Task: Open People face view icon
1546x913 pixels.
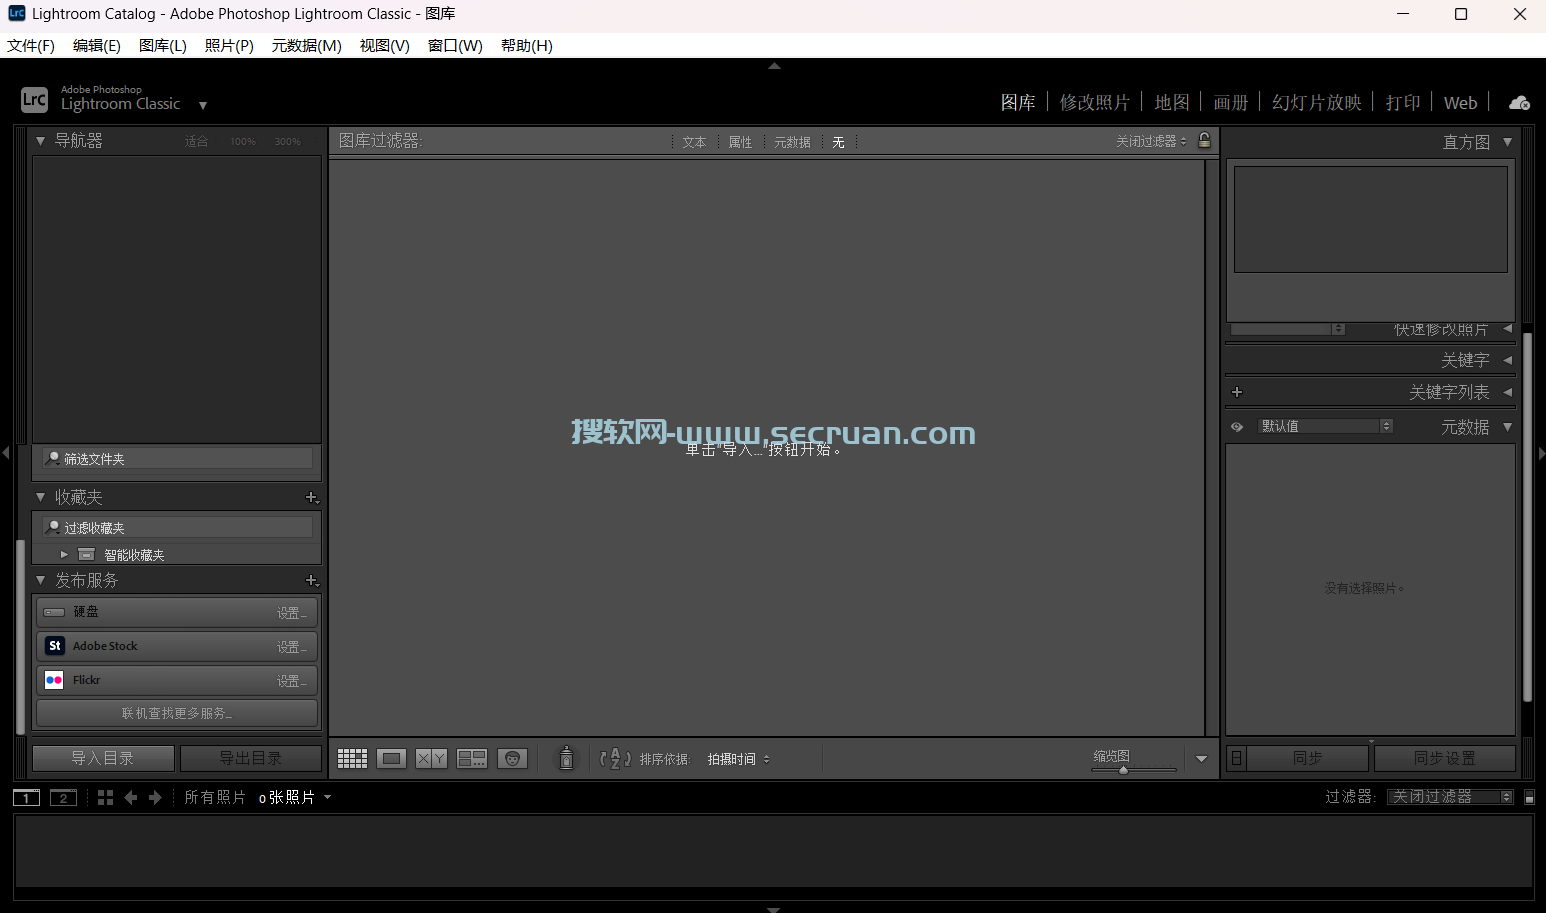Action: 512,759
